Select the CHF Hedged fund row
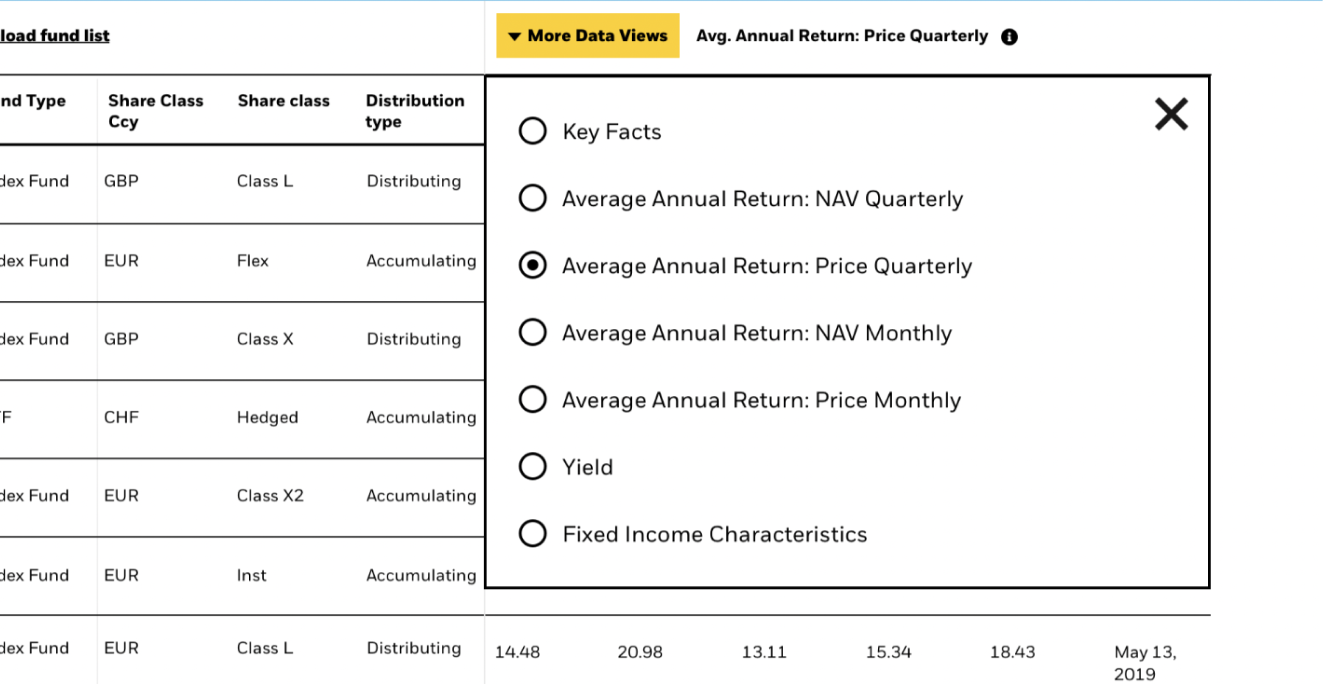Image resolution: width=1325 pixels, height=684 pixels. coord(267,418)
